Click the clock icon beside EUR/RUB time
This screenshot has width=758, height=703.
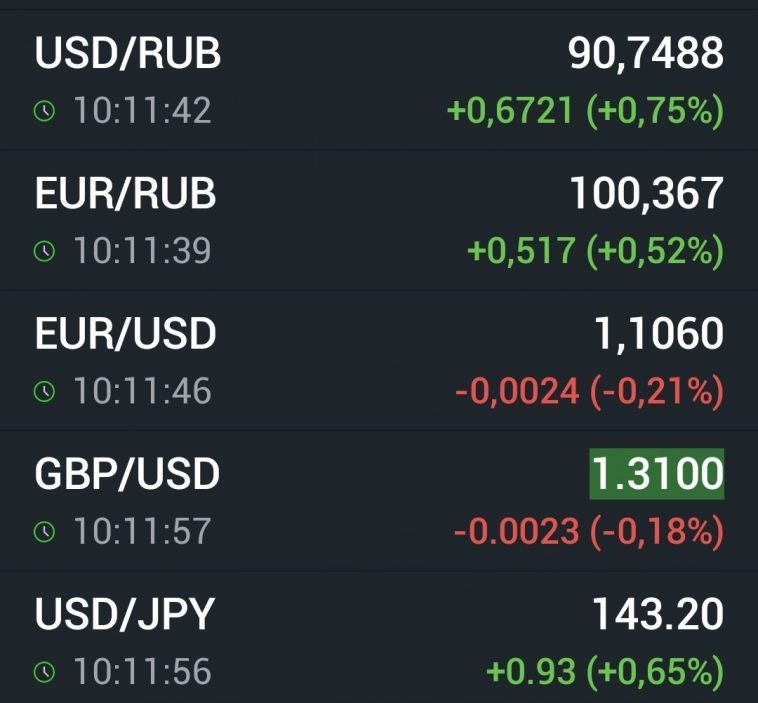click(x=44, y=251)
